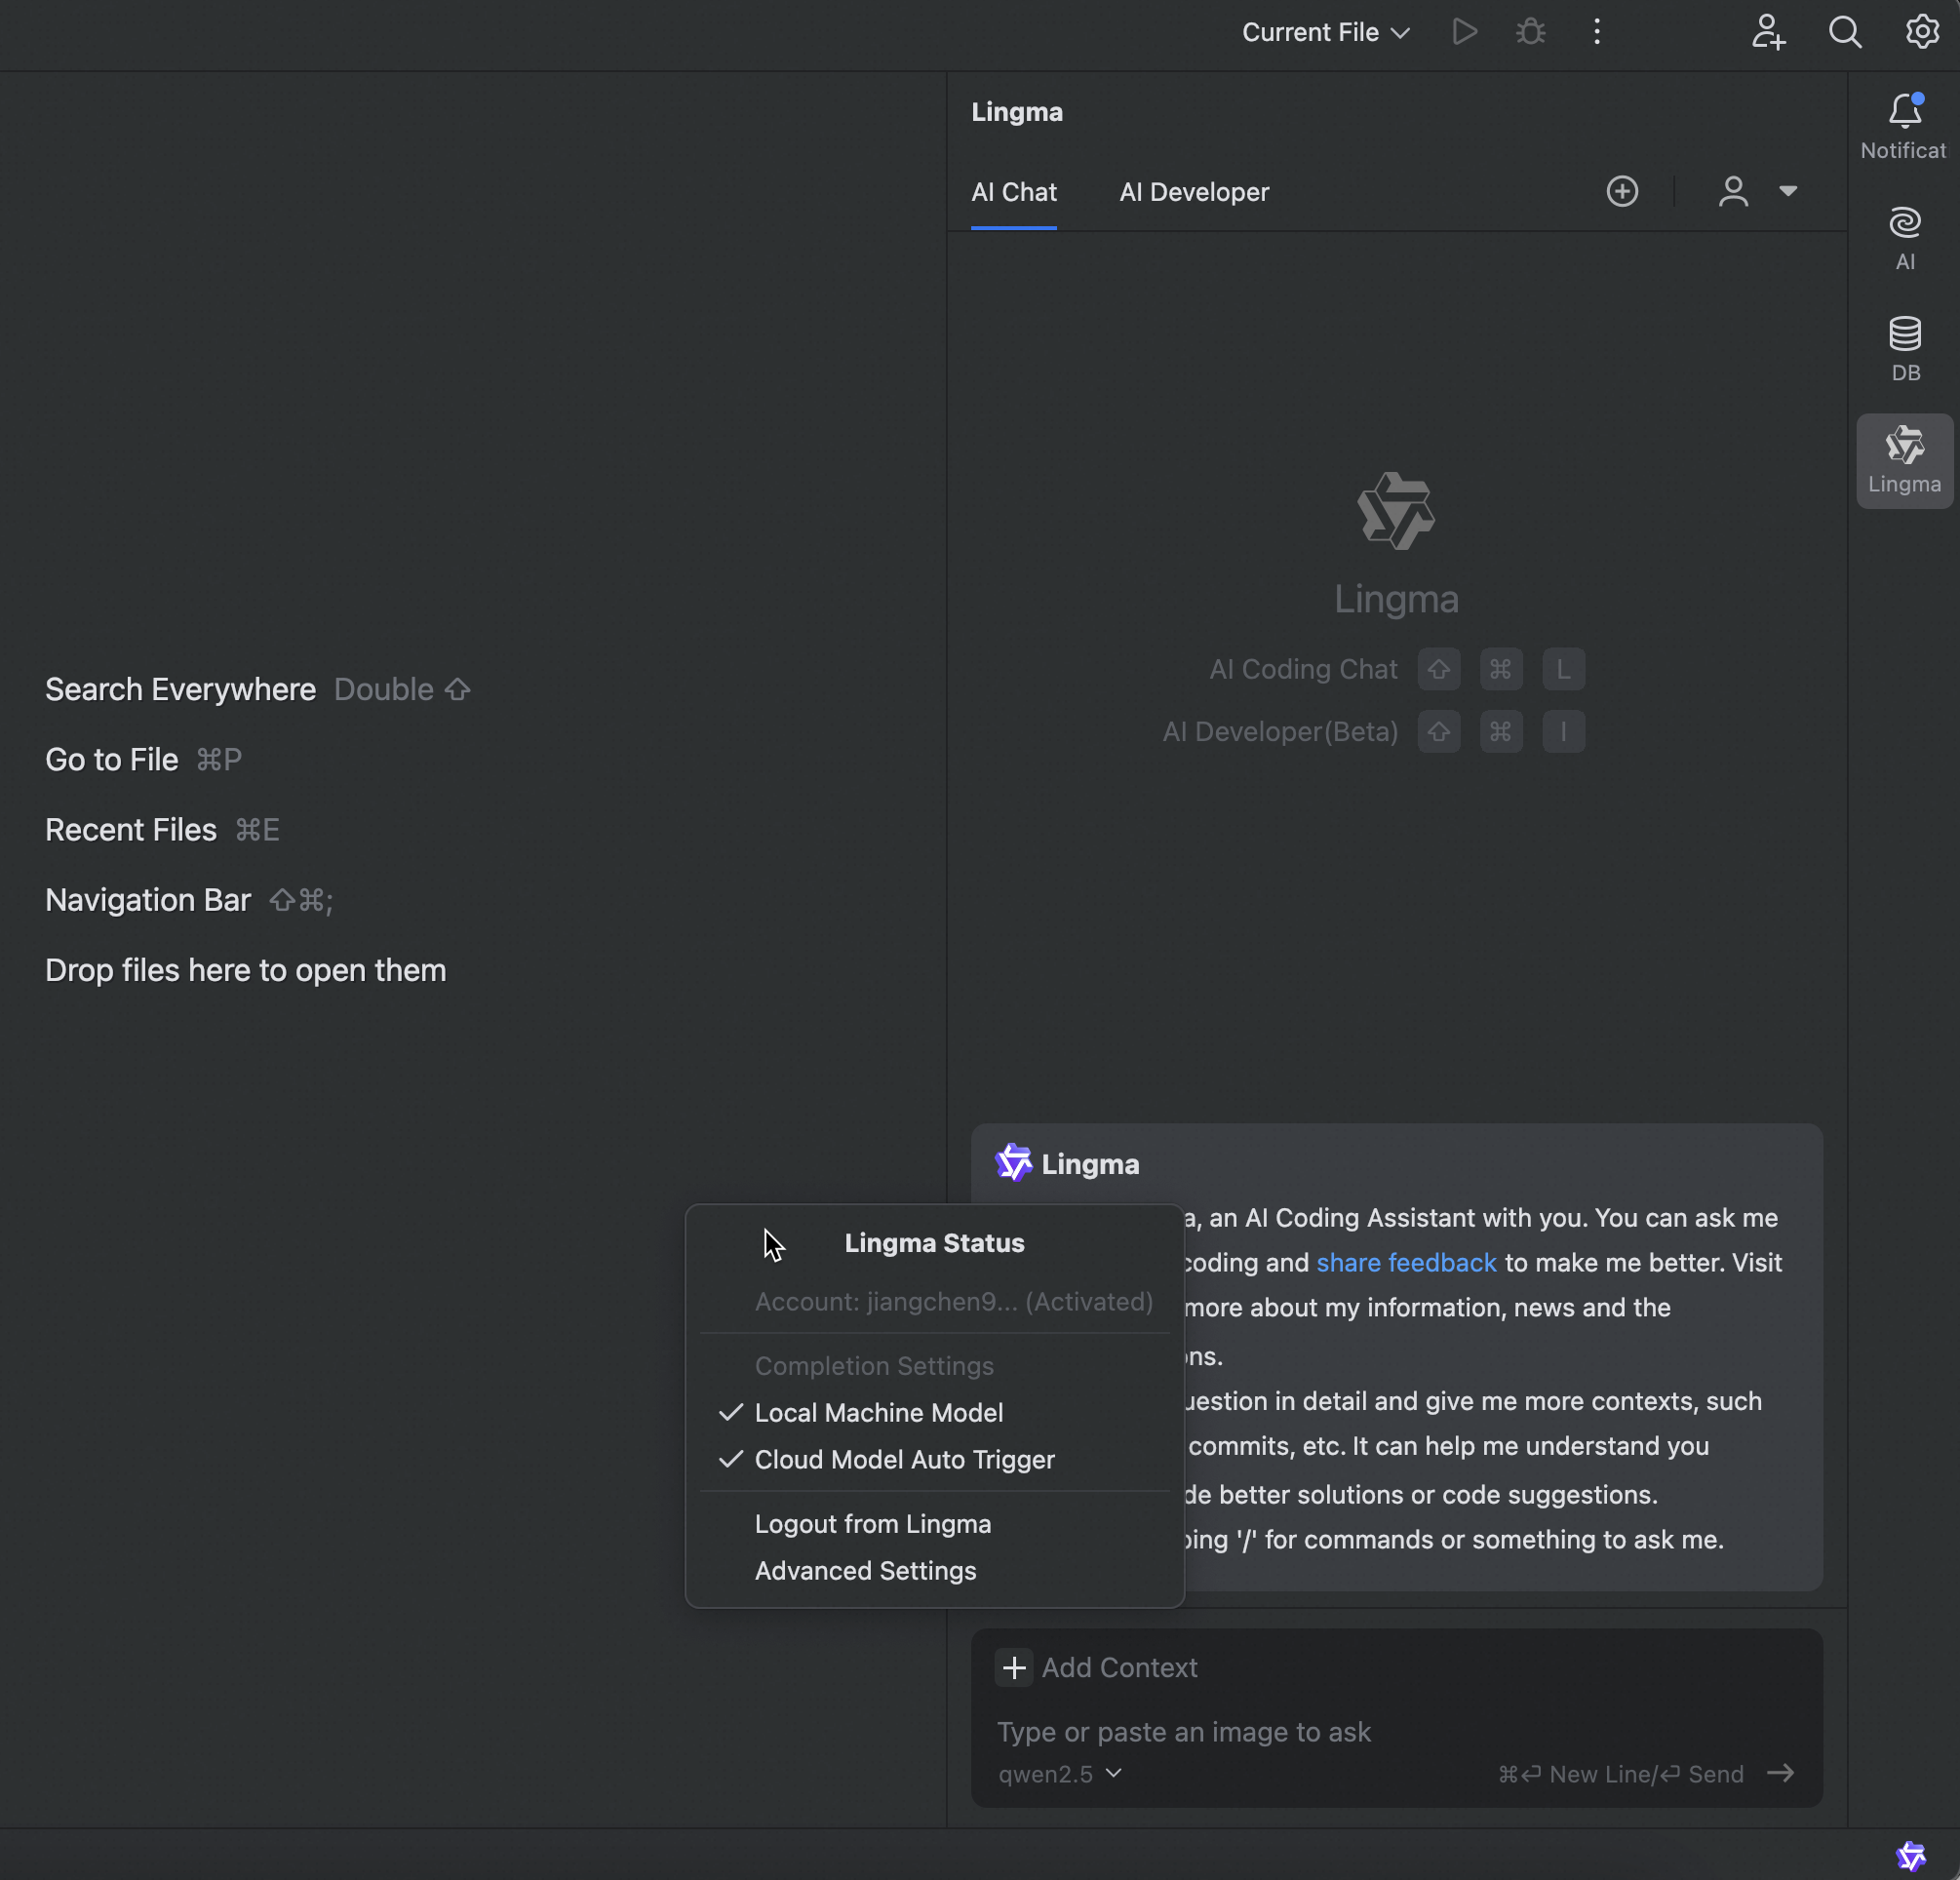Click the Lingma panel title text
1960x1880 pixels.
point(1017,111)
